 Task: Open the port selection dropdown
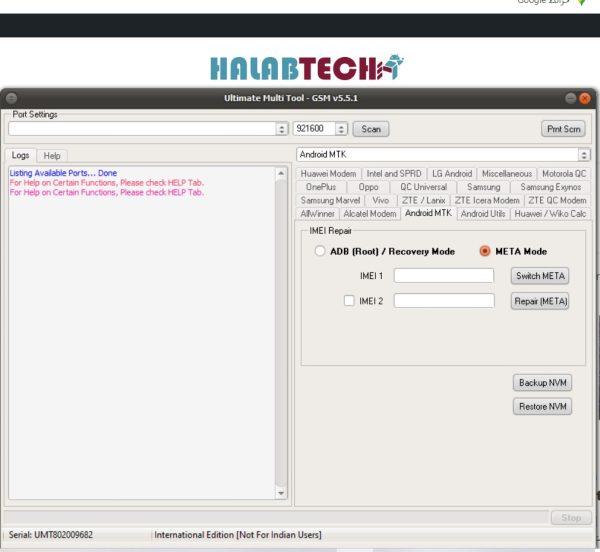pos(282,129)
